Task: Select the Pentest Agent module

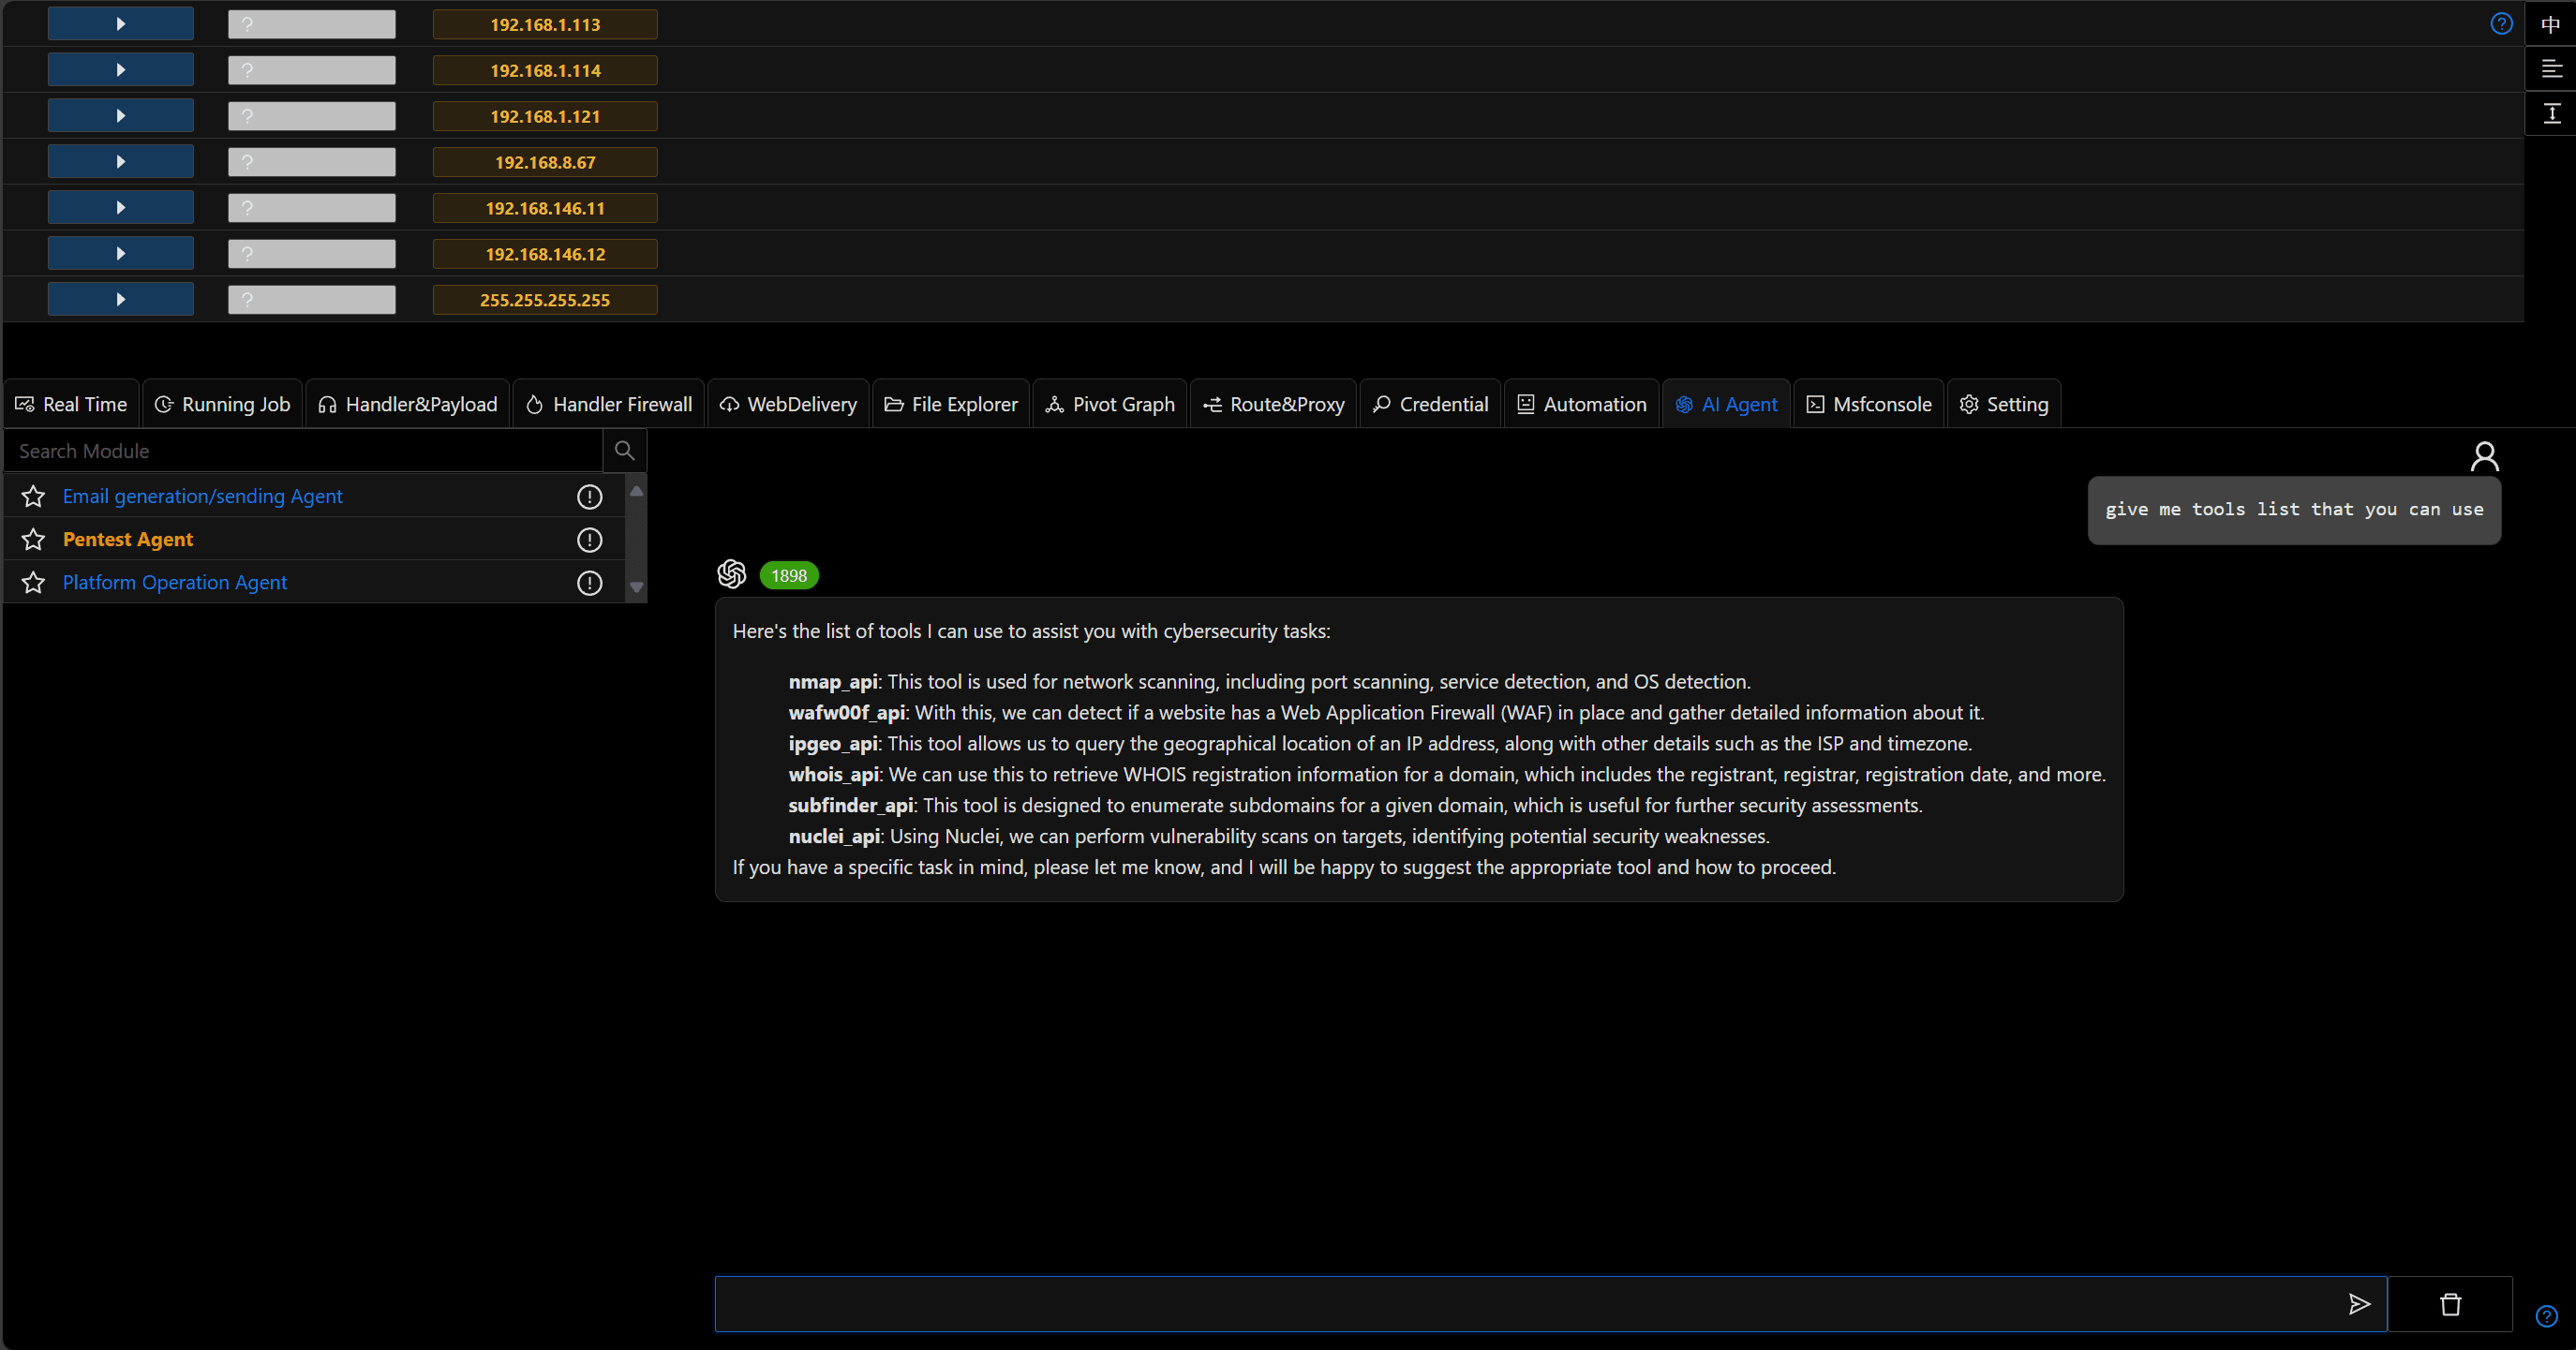Action: coord(128,539)
